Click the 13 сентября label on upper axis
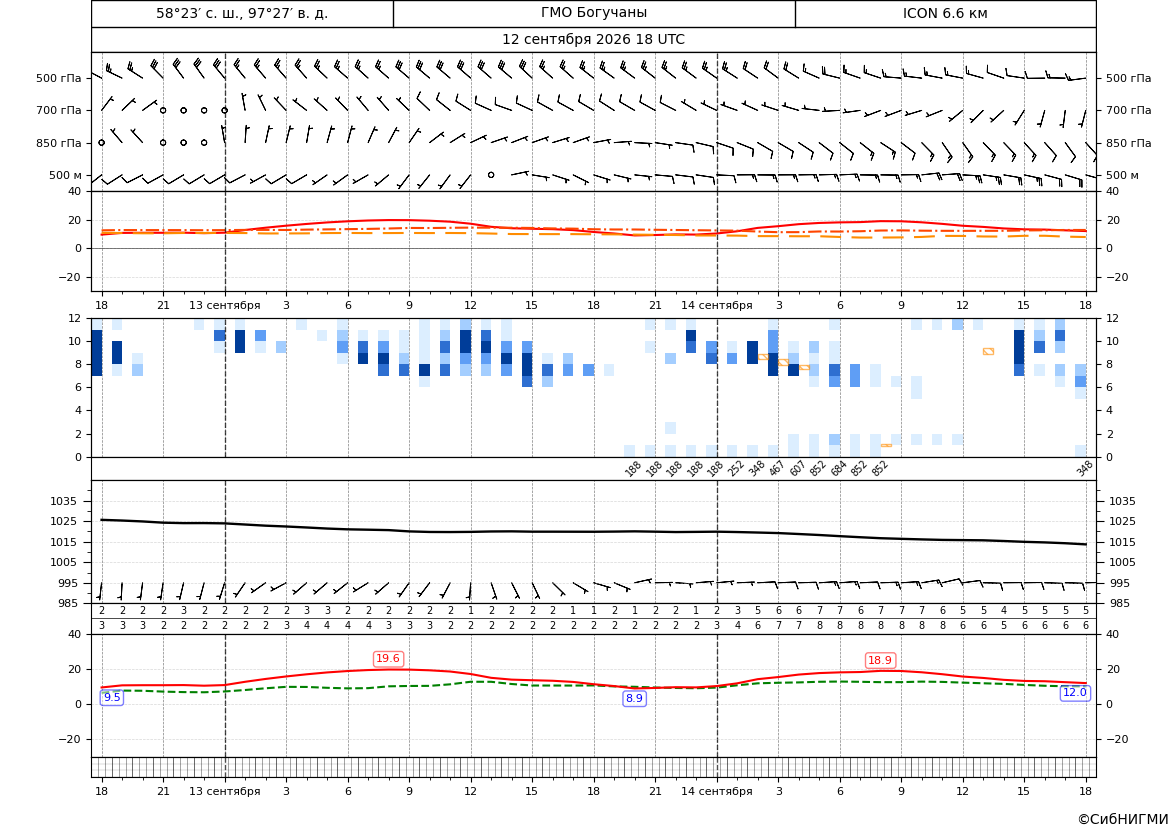Viewport: 1169px width, 827px height. pos(224,305)
